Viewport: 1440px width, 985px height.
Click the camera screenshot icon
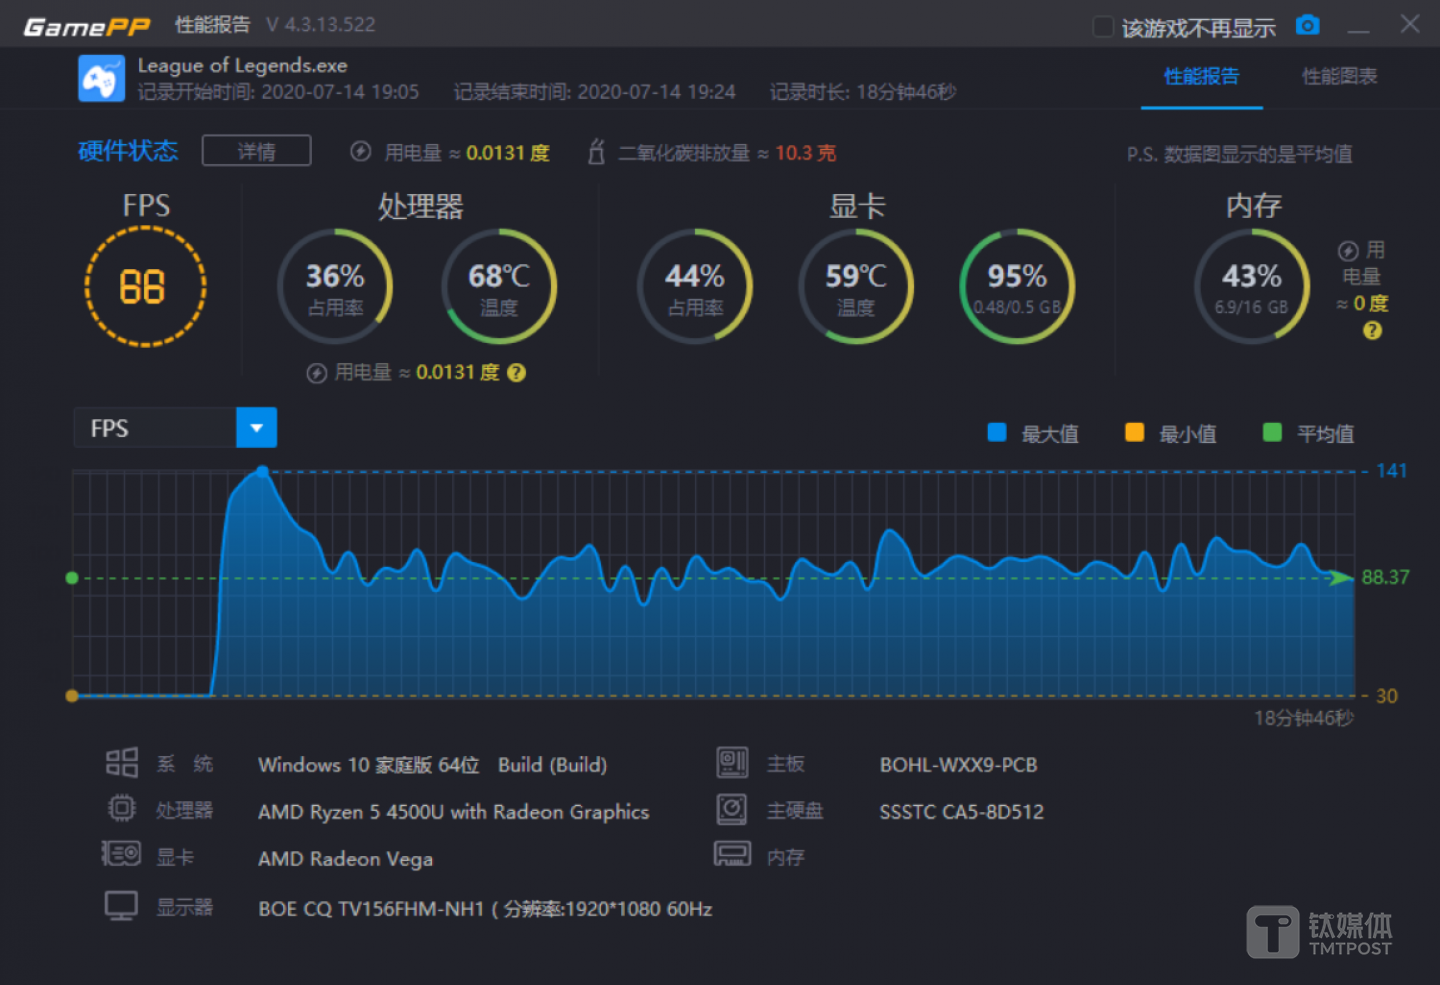click(1307, 25)
